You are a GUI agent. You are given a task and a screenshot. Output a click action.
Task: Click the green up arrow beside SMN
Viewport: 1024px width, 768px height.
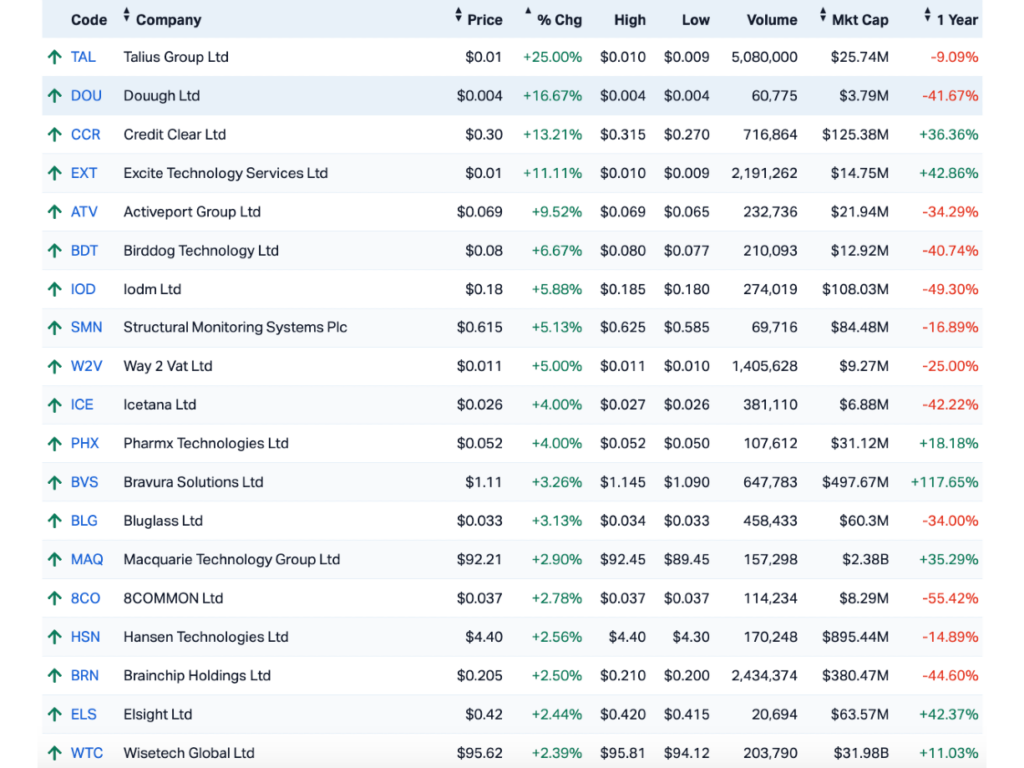click(x=55, y=328)
